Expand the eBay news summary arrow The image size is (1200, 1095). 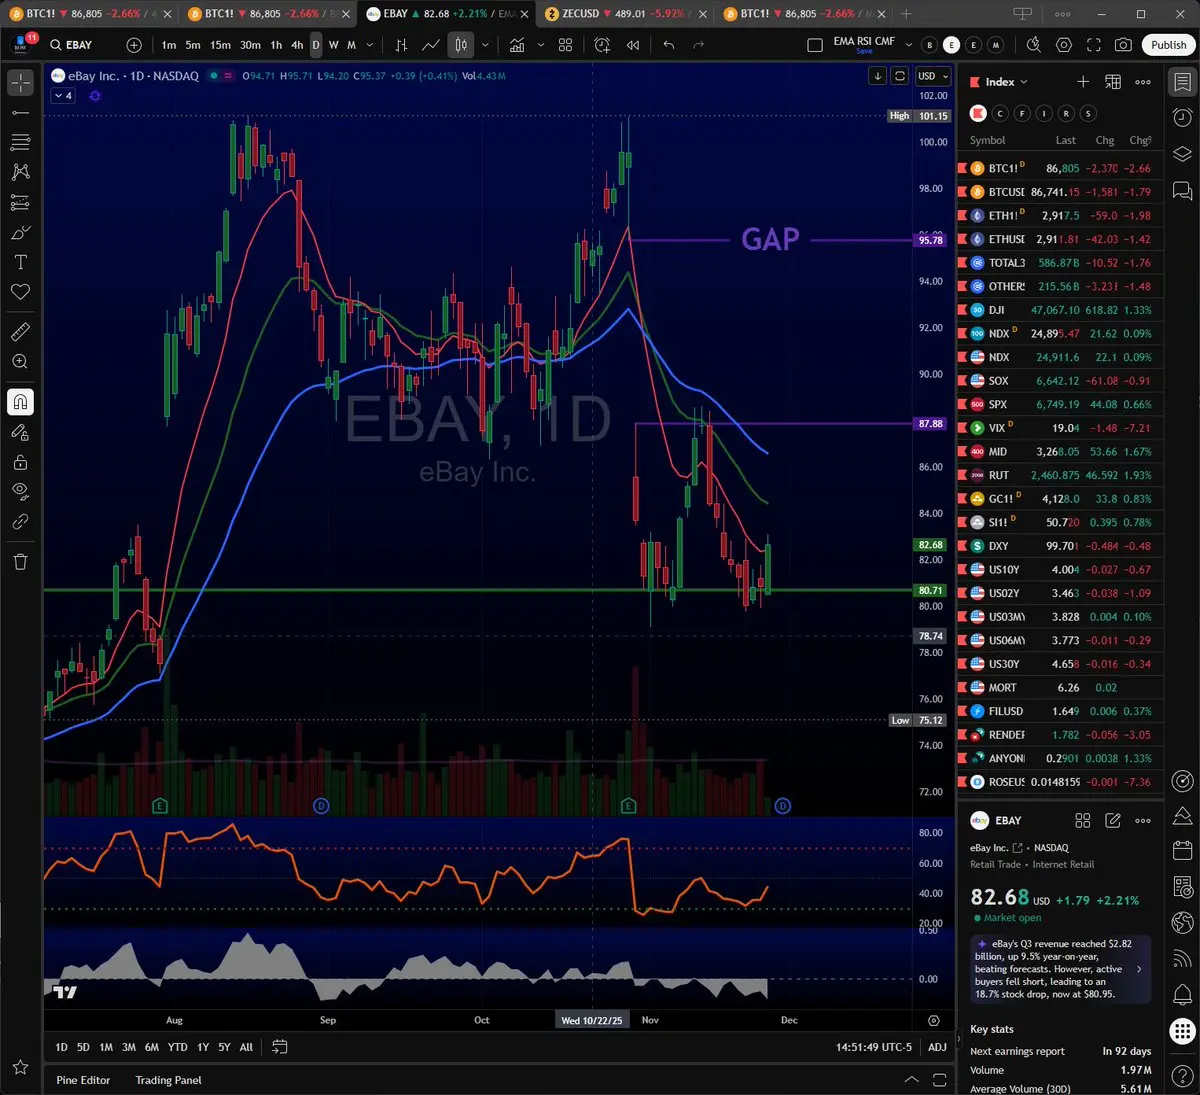pos(1139,969)
